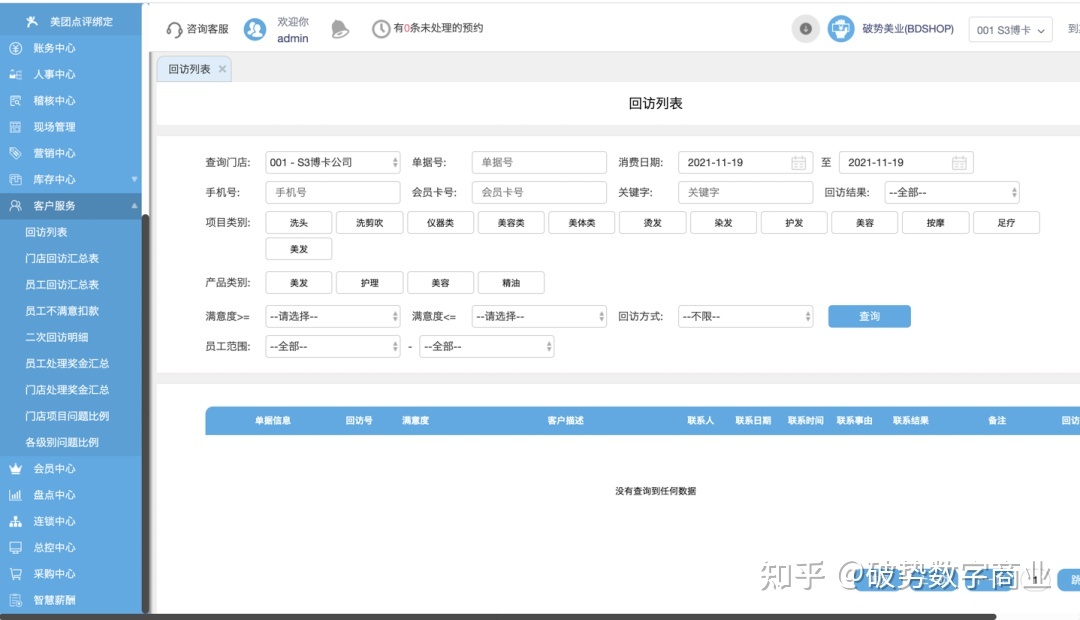
Task: Open 回访方式 dropdown
Action: (746, 316)
